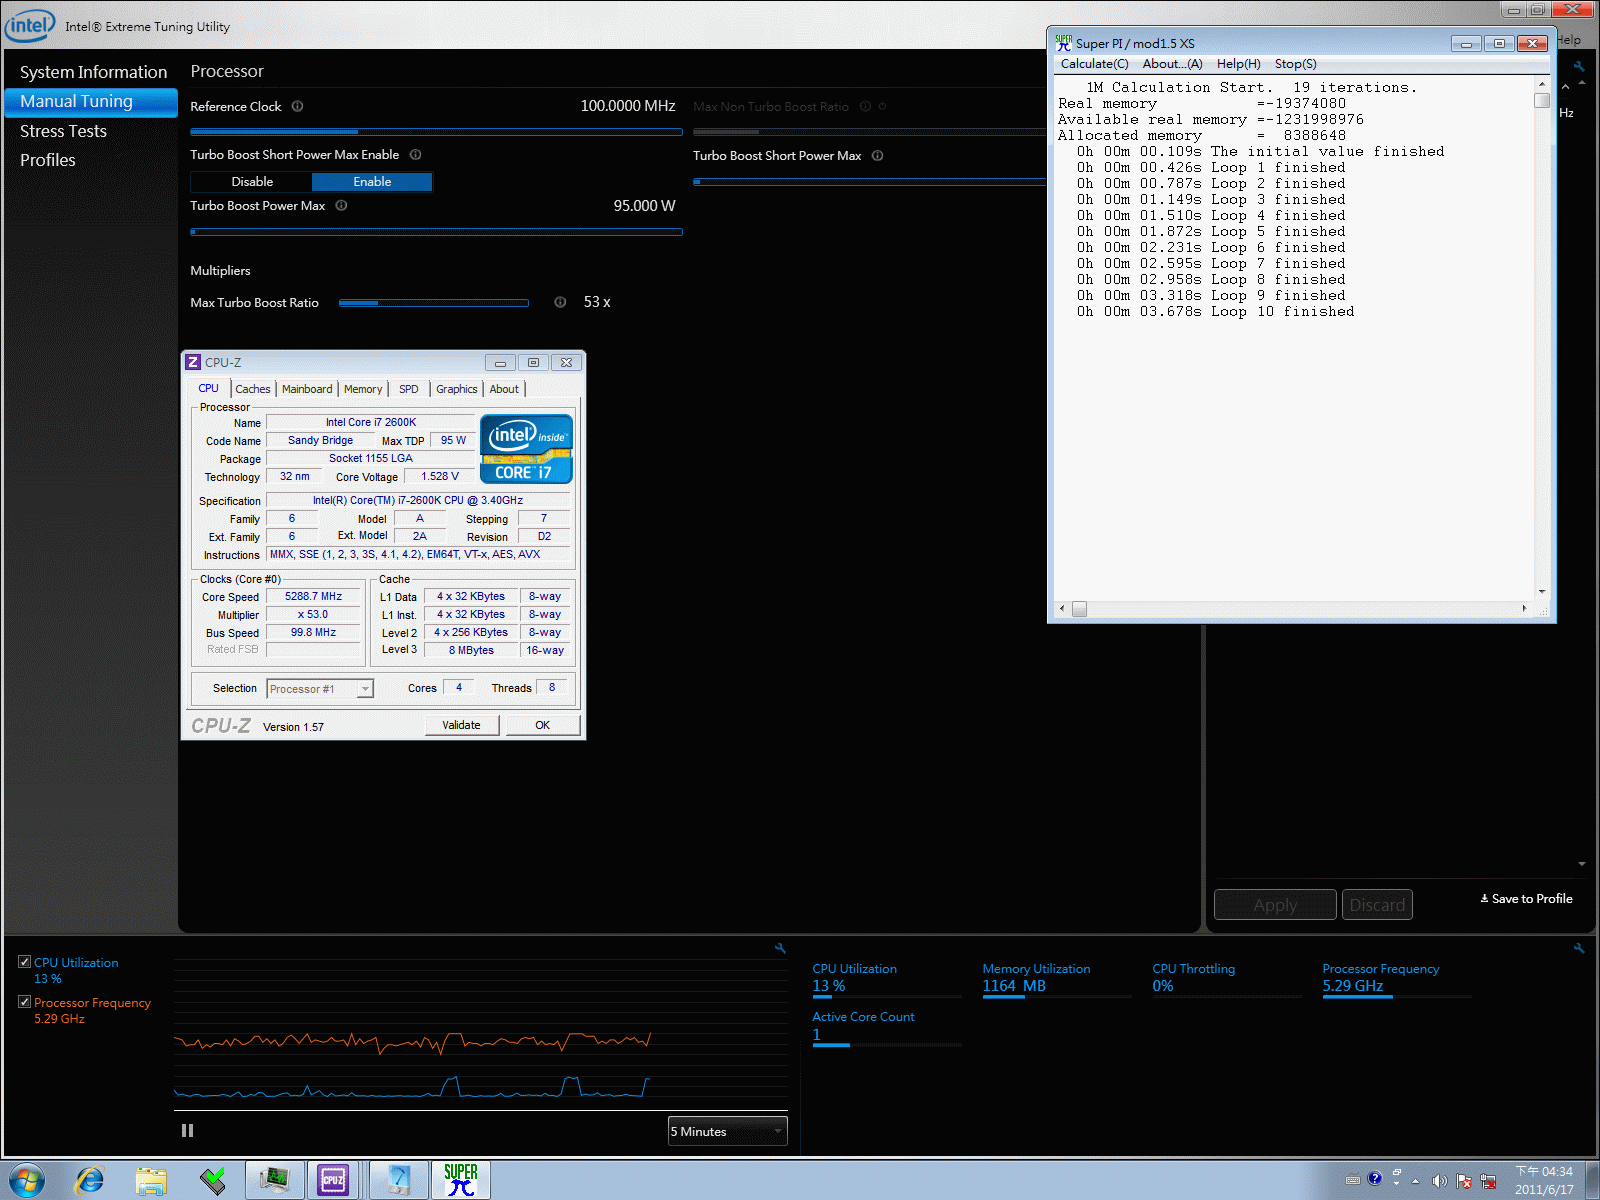This screenshot has height=1200, width=1600.
Task: Click Super PI horizontal scrollbar thumb
Action: pos(1079,608)
